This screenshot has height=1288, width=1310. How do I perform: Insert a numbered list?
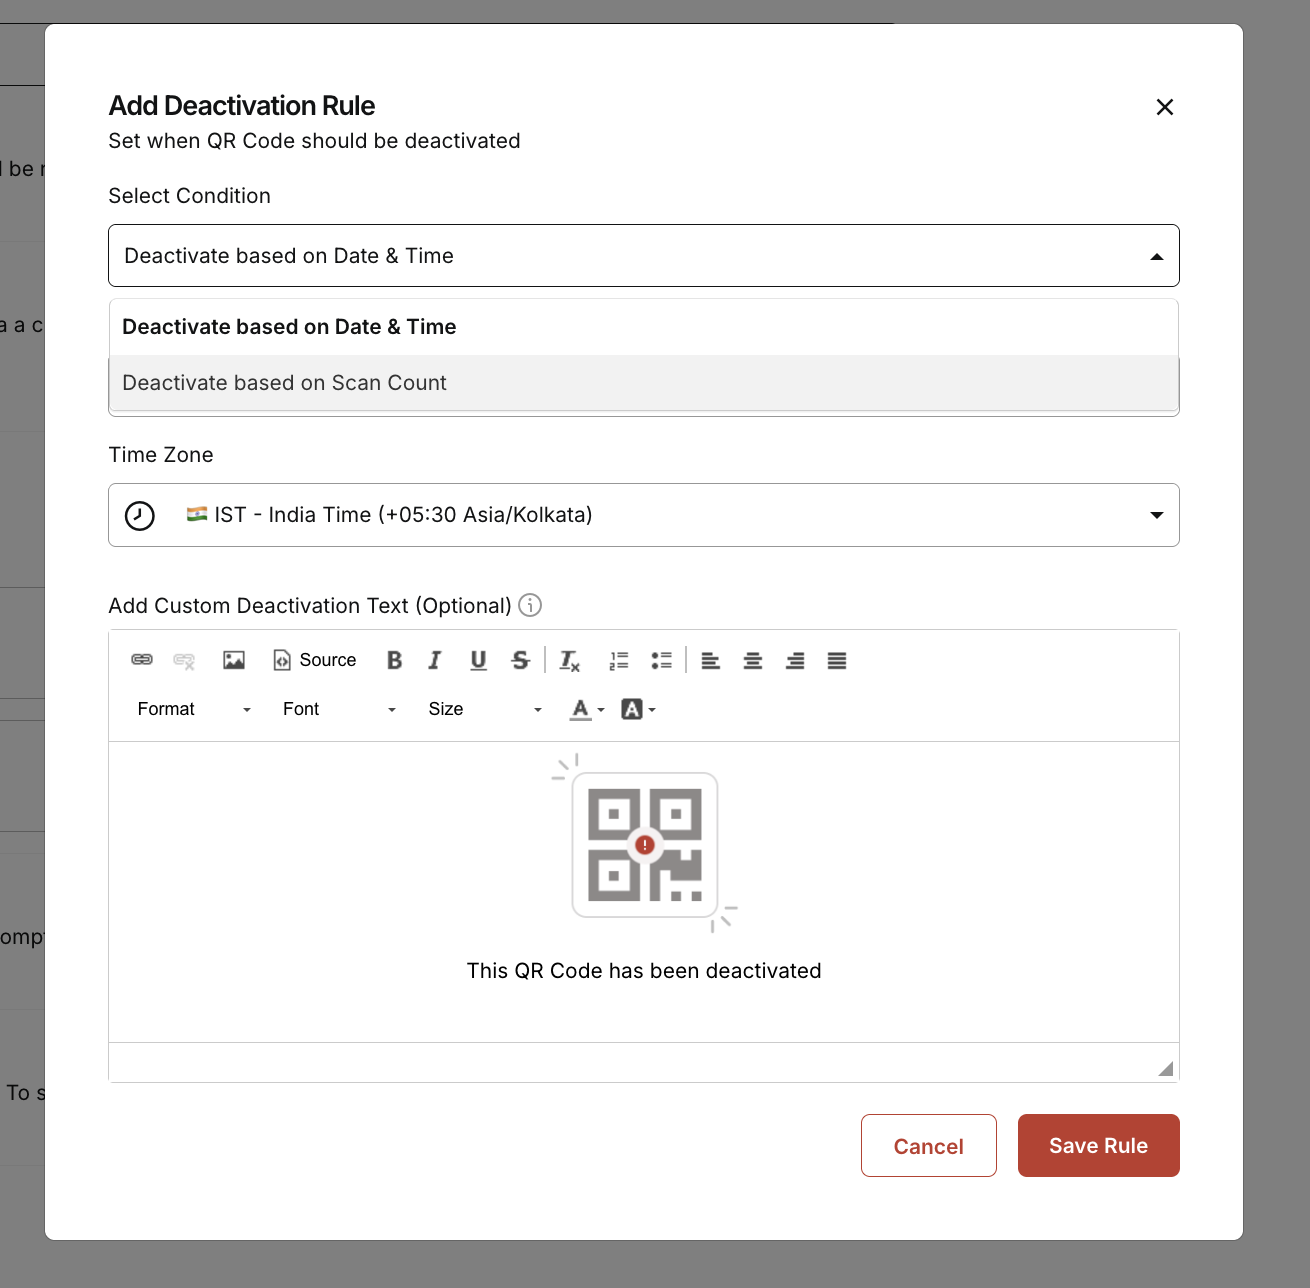(619, 660)
